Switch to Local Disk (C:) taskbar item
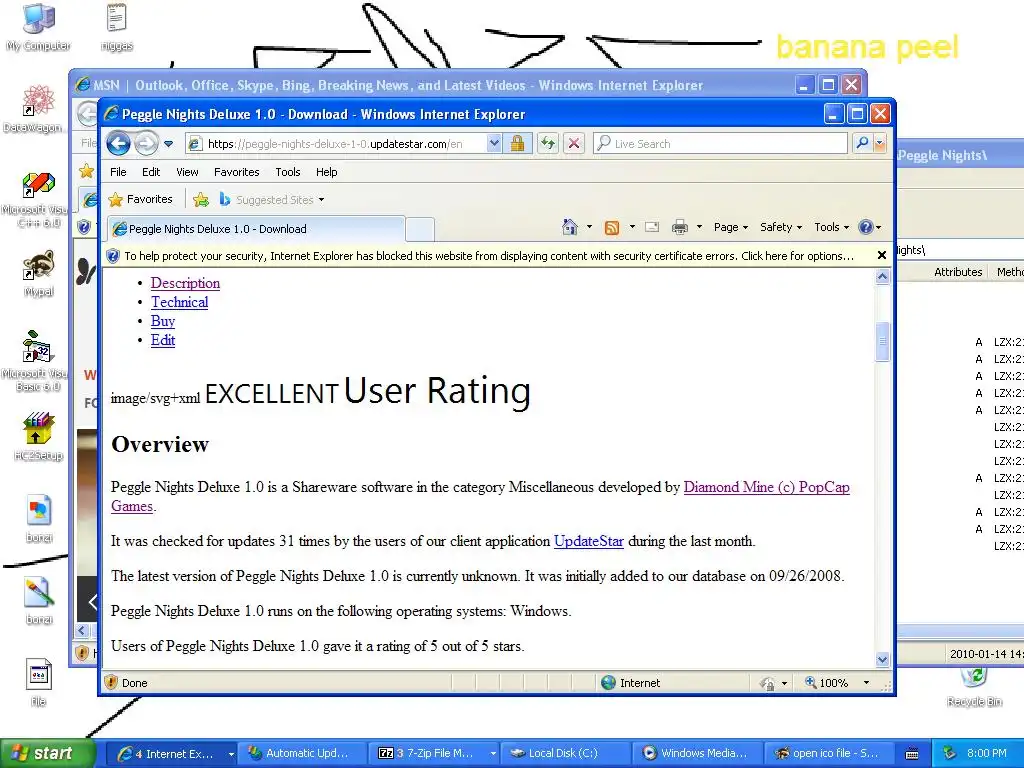Viewport: 1024px width, 768px height. pyautogui.click(x=565, y=754)
